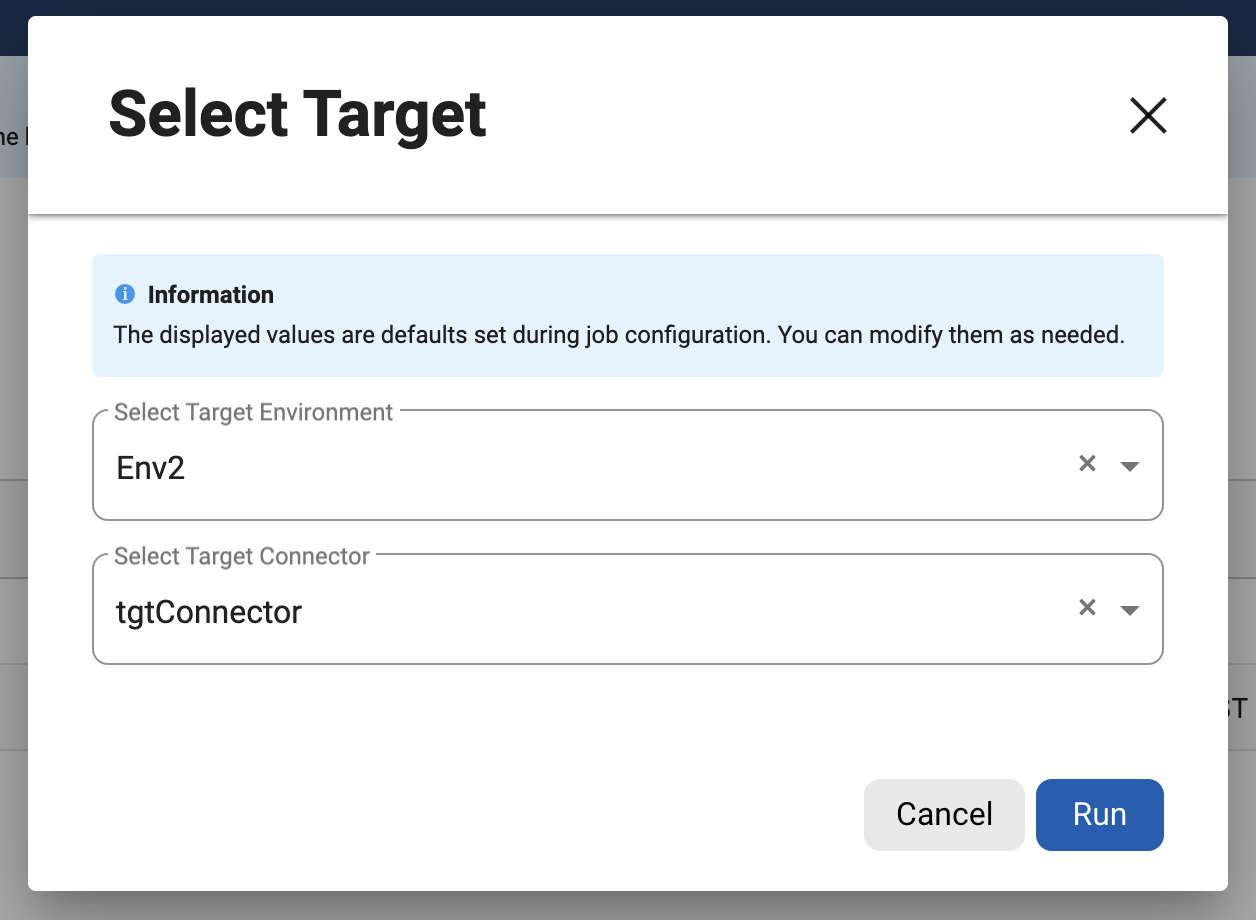Click the Env2 value text
The width and height of the screenshot is (1256, 920).
(x=151, y=468)
